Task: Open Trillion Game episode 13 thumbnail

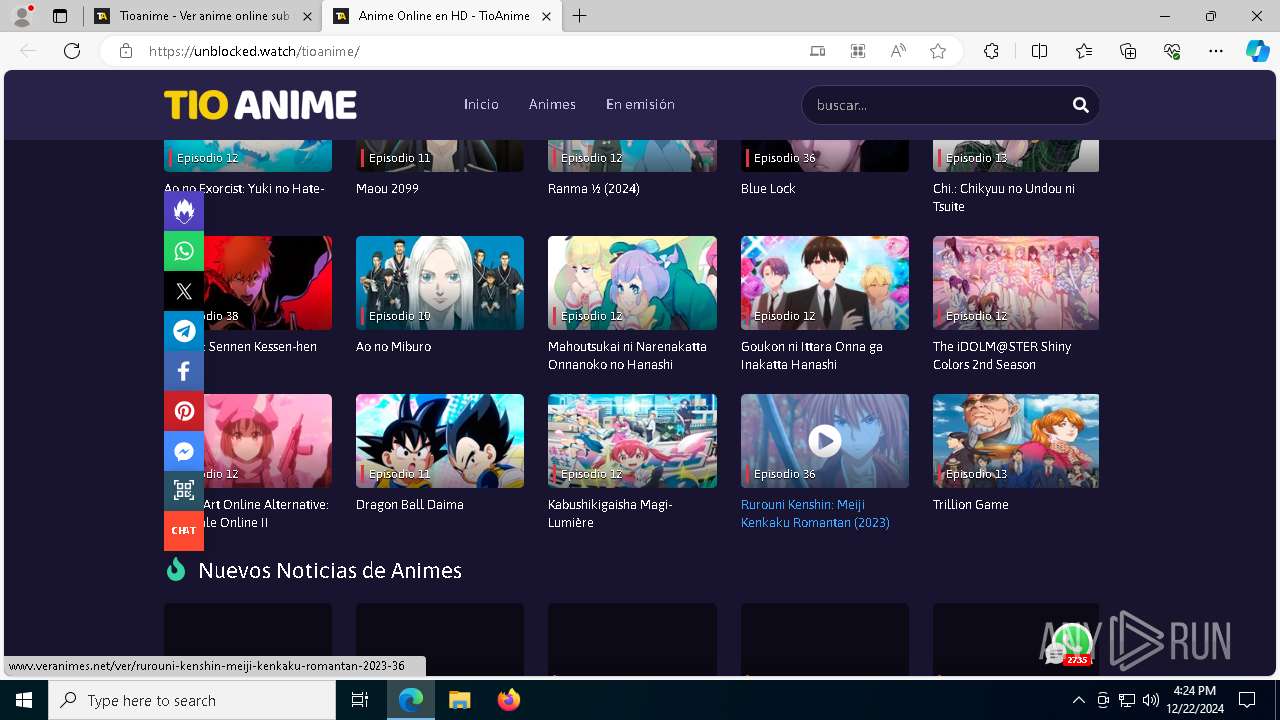Action: [1016, 441]
